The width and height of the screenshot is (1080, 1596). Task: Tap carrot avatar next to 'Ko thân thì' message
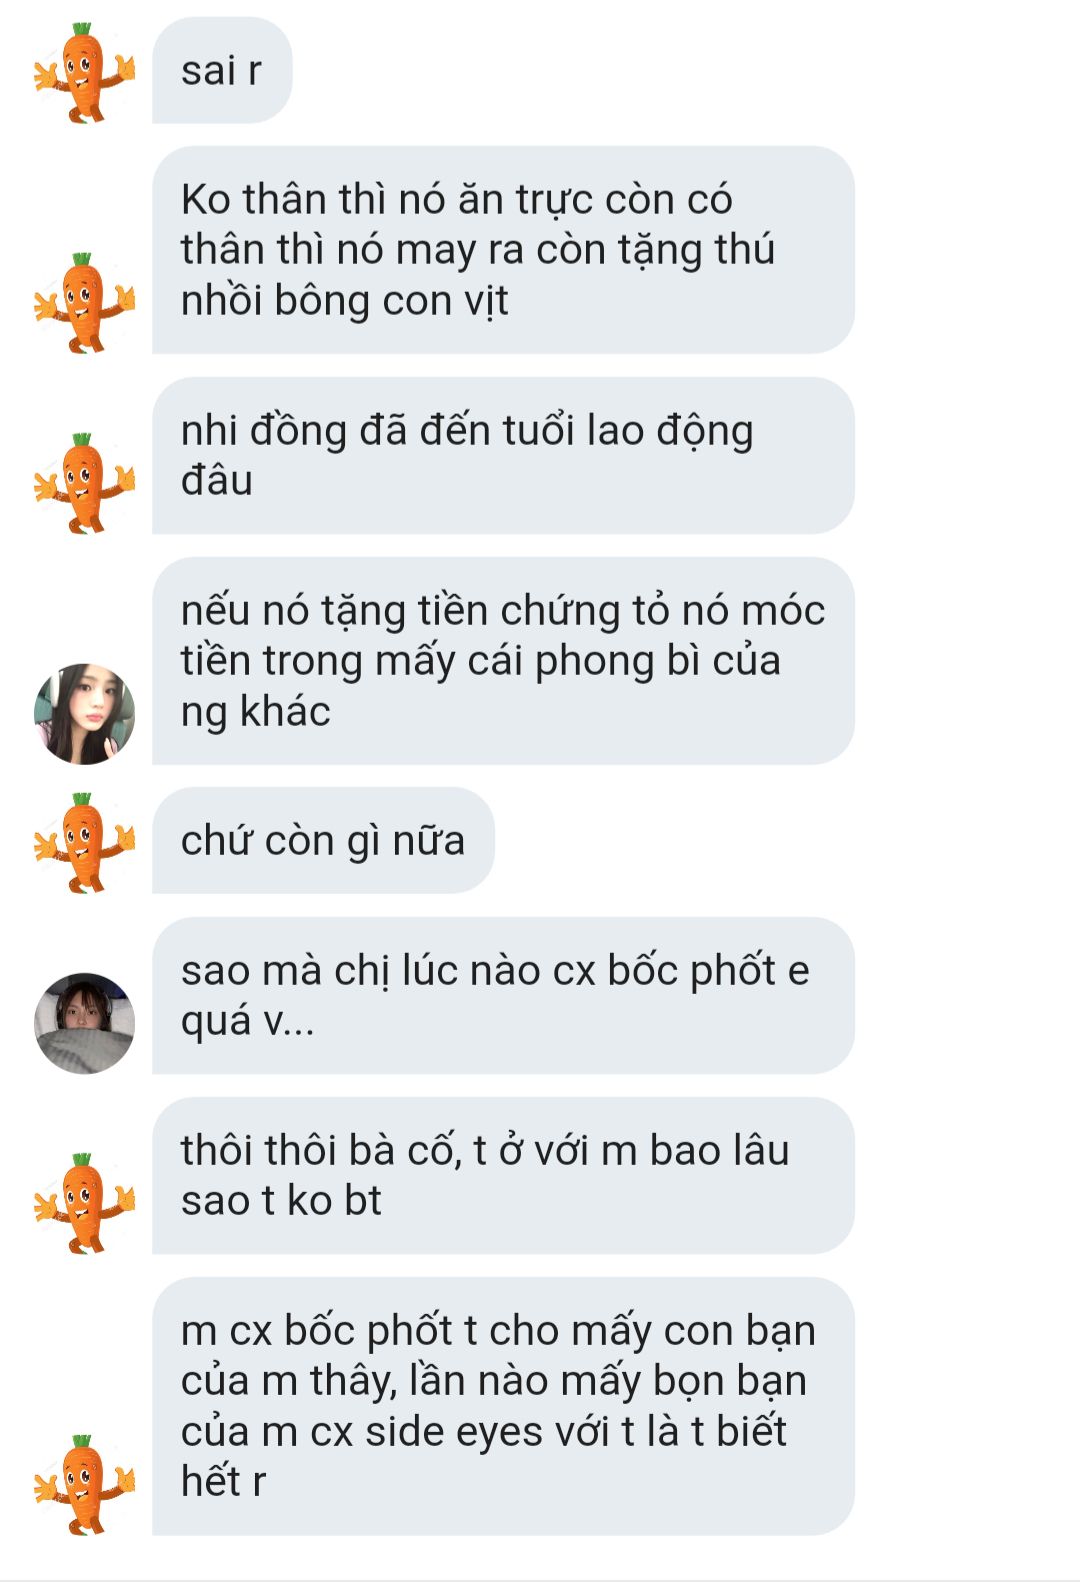(x=84, y=302)
